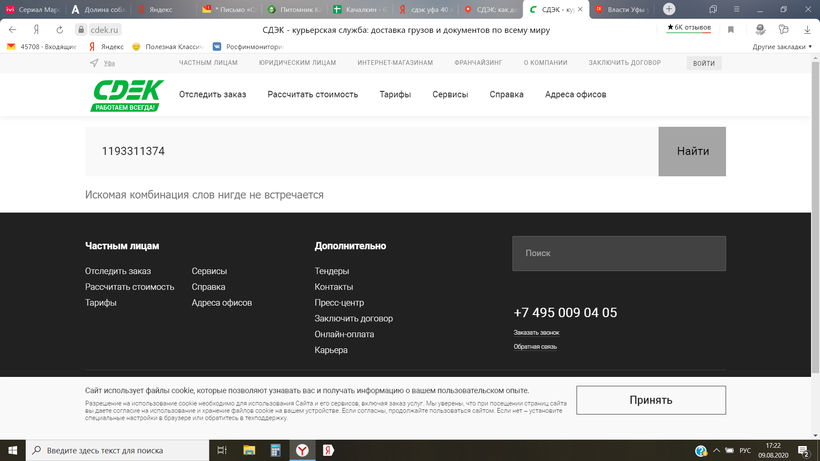Viewport: 820px width, 461px height.
Task: Click Обратная связь link
Action: (x=535, y=347)
